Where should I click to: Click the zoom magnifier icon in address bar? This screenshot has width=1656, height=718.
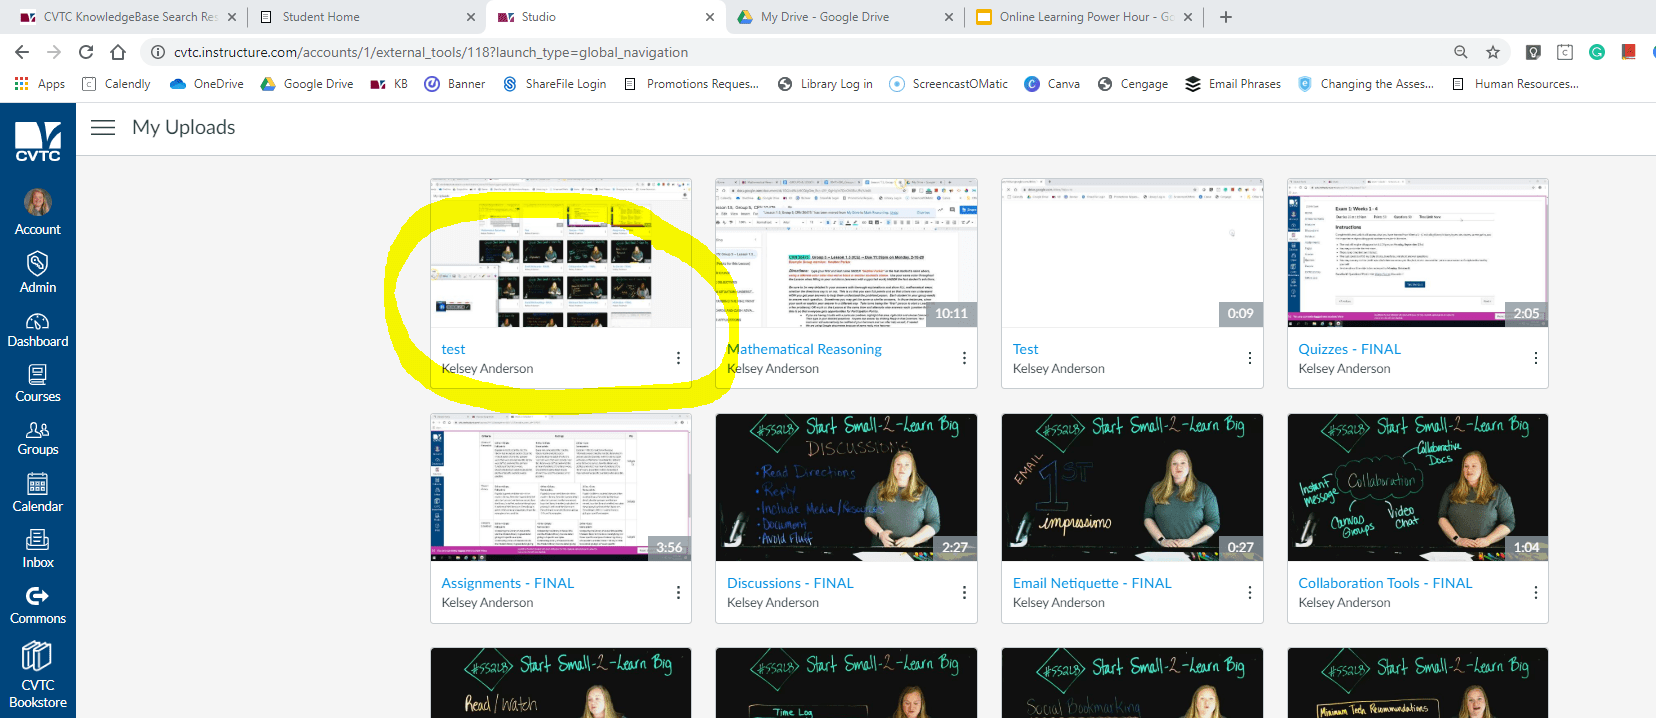coord(1461,52)
